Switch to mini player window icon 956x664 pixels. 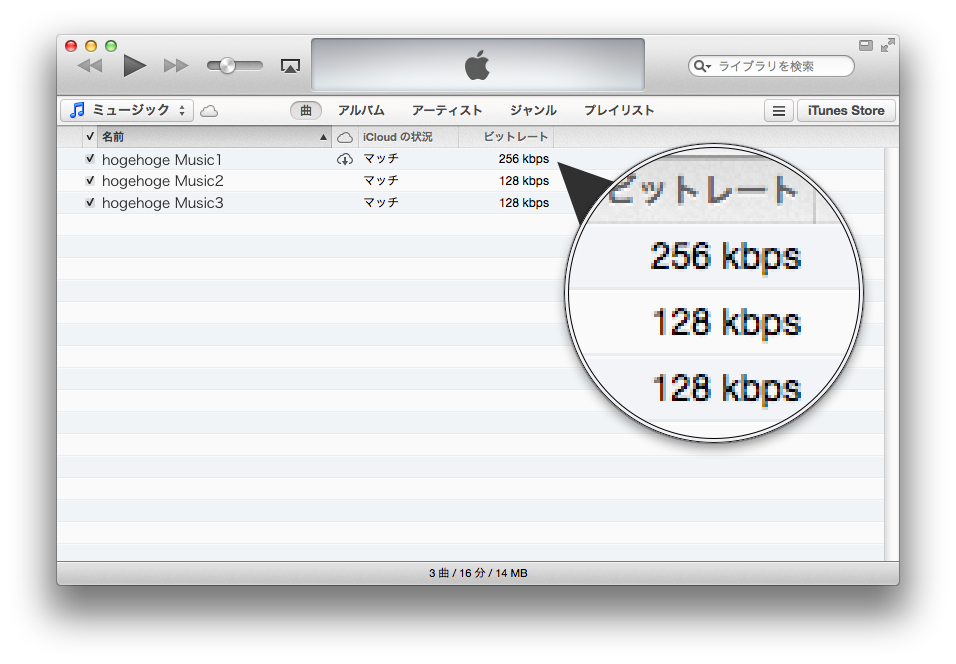866,46
